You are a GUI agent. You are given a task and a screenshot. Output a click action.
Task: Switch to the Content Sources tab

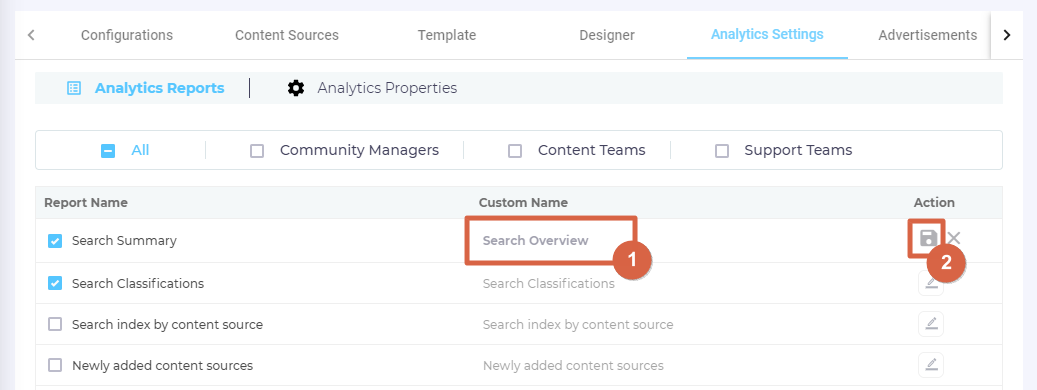pyautogui.click(x=287, y=35)
